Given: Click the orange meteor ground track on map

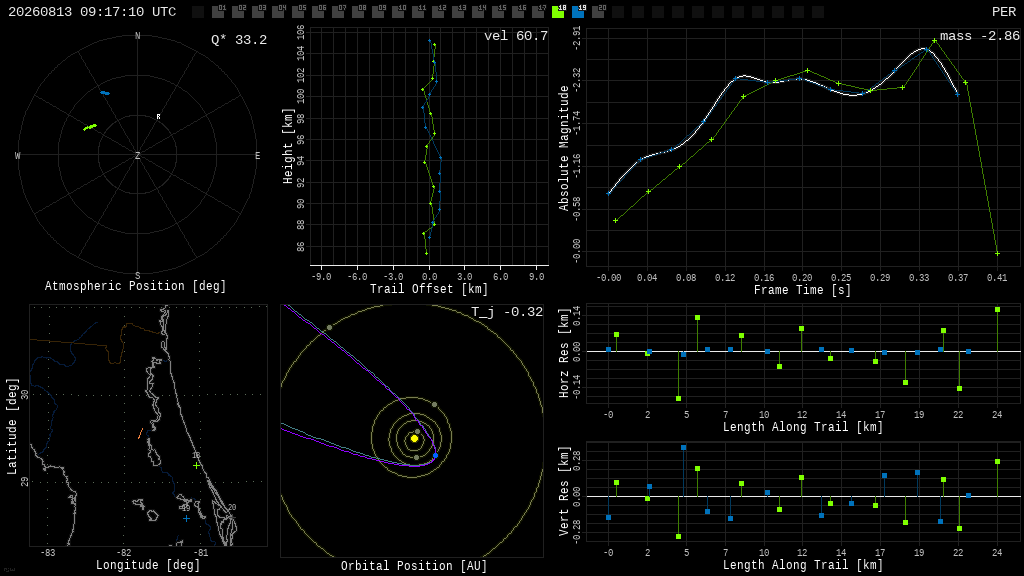Looking at the screenshot, I should (x=140, y=434).
